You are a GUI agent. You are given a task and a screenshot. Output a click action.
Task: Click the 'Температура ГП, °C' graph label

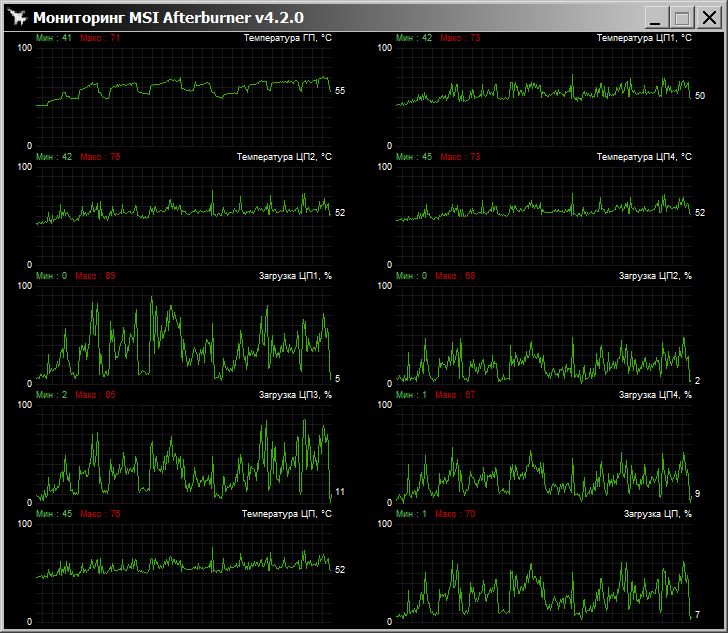[x=287, y=38]
